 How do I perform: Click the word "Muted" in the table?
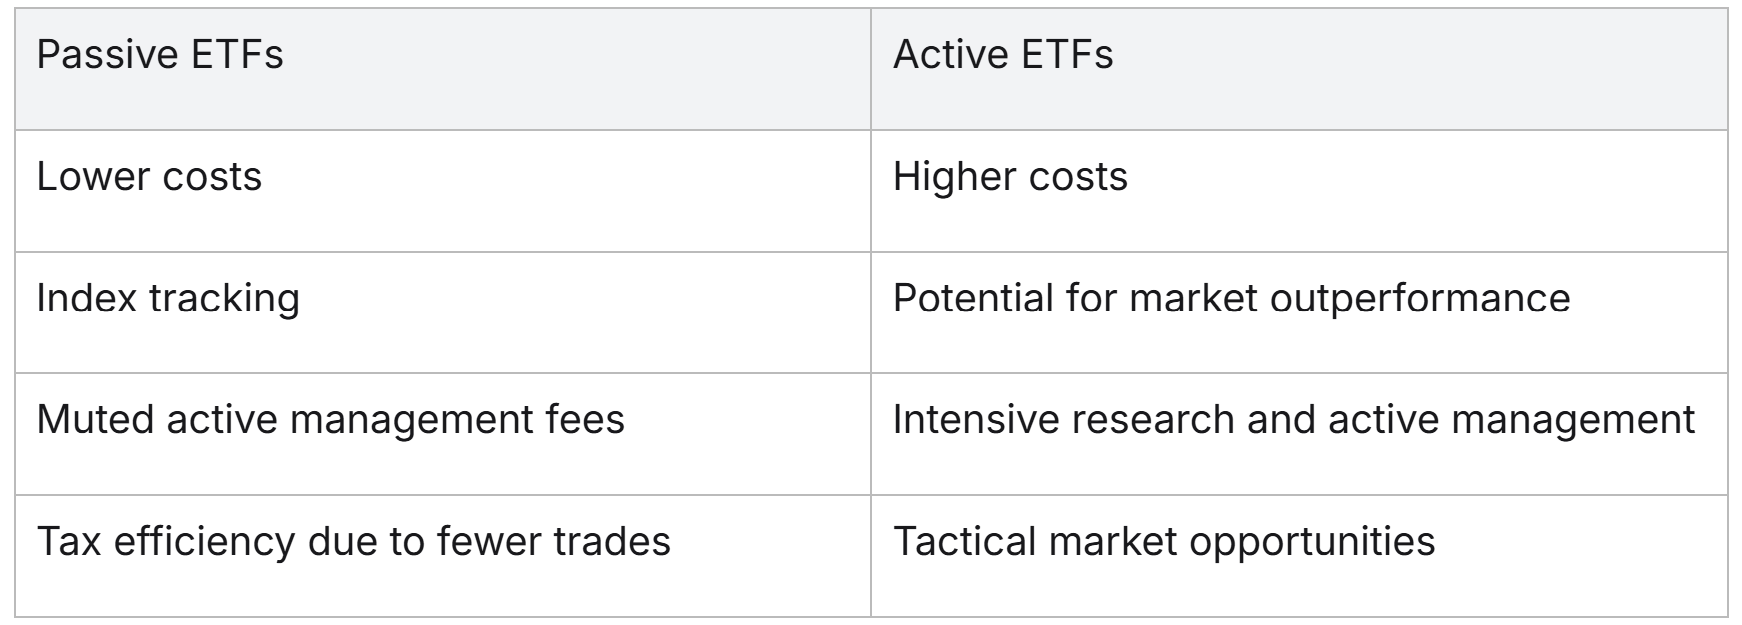click(x=95, y=420)
